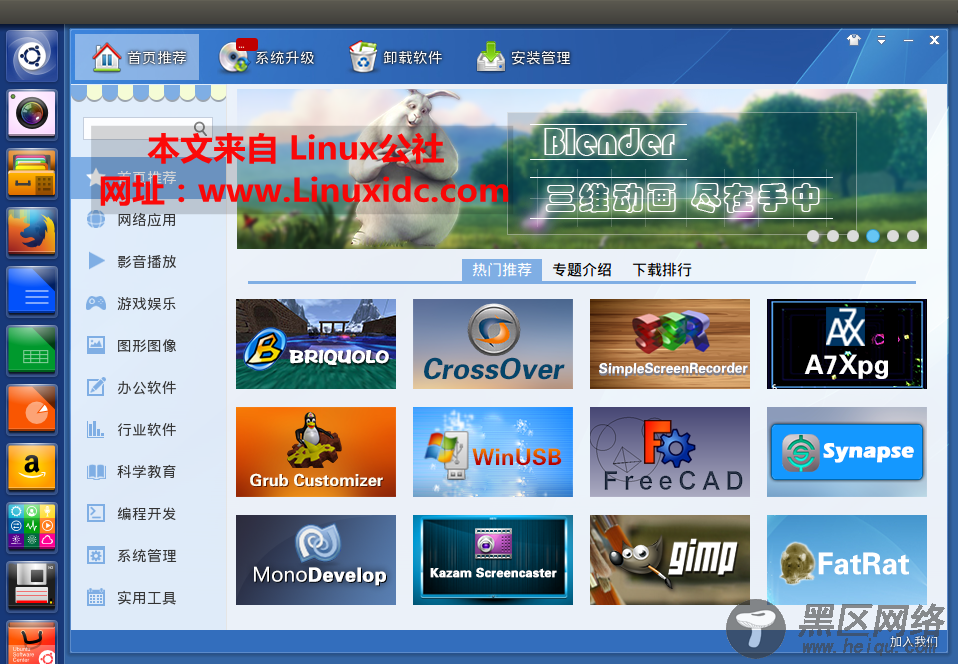The image size is (958, 664).
Task: Open the FatRat app tile
Action: point(847,560)
